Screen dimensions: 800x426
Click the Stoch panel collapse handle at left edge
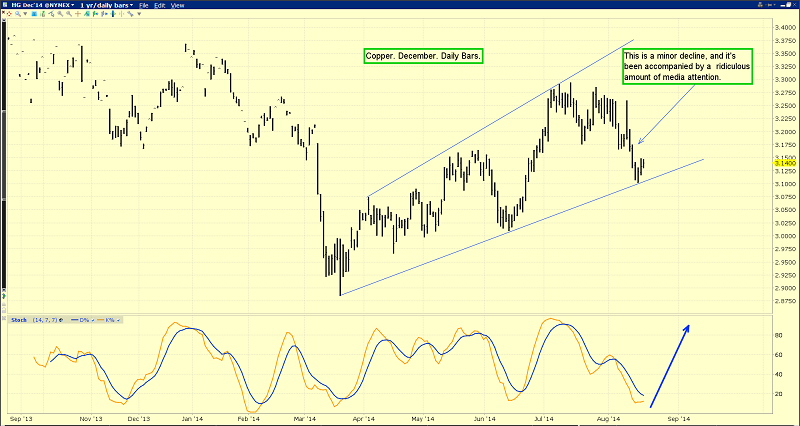4,319
